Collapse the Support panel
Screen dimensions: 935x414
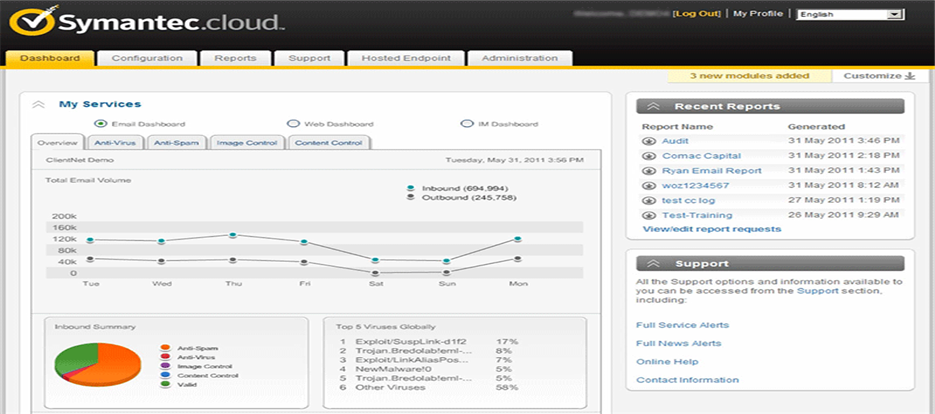coord(653,264)
